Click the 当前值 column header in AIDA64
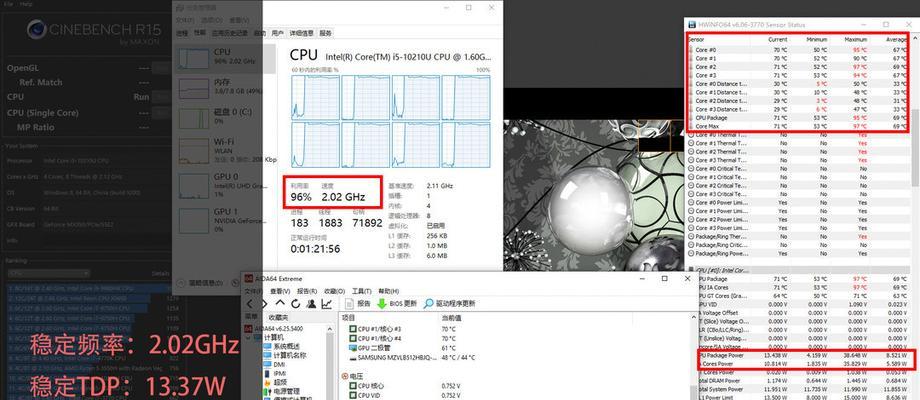Viewport: 920px width, 400px height. coord(452,317)
